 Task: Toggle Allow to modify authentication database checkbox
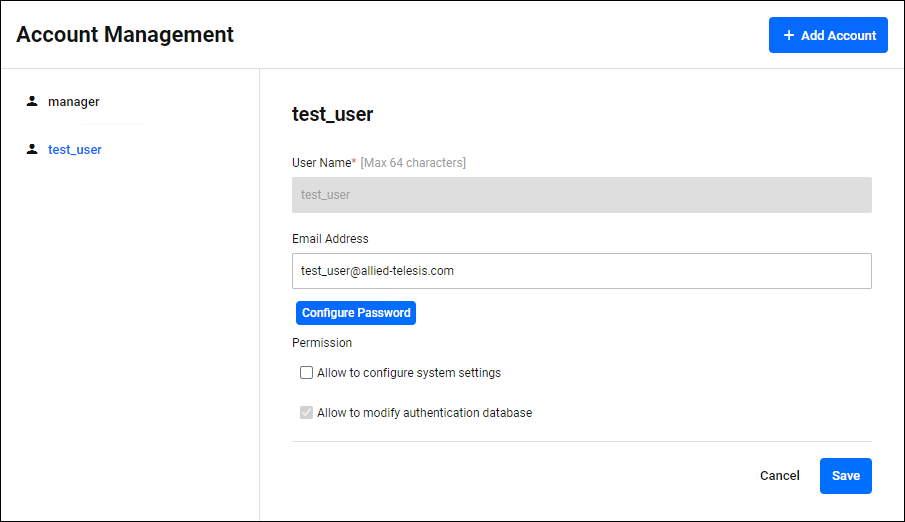(x=307, y=413)
